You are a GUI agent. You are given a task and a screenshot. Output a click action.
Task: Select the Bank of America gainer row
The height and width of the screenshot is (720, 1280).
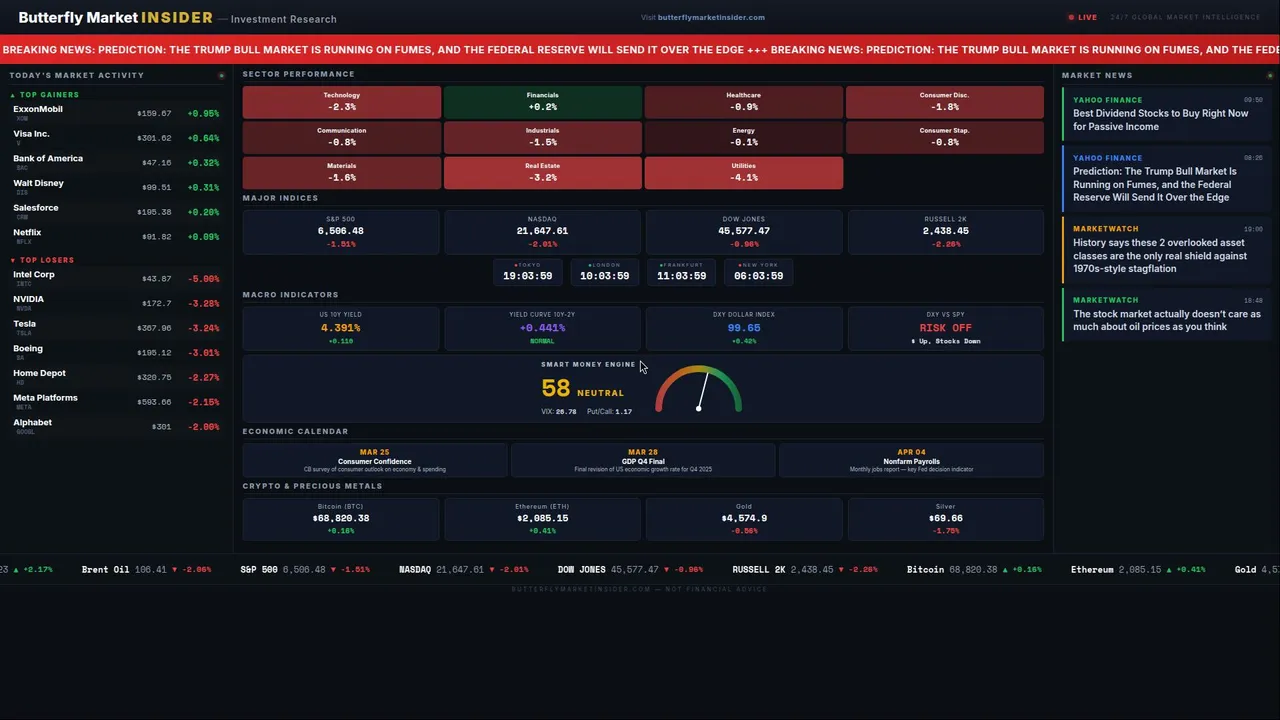[116, 162]
